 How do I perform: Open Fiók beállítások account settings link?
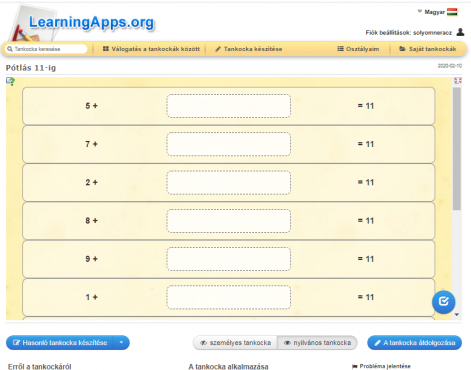pos(409,33)
